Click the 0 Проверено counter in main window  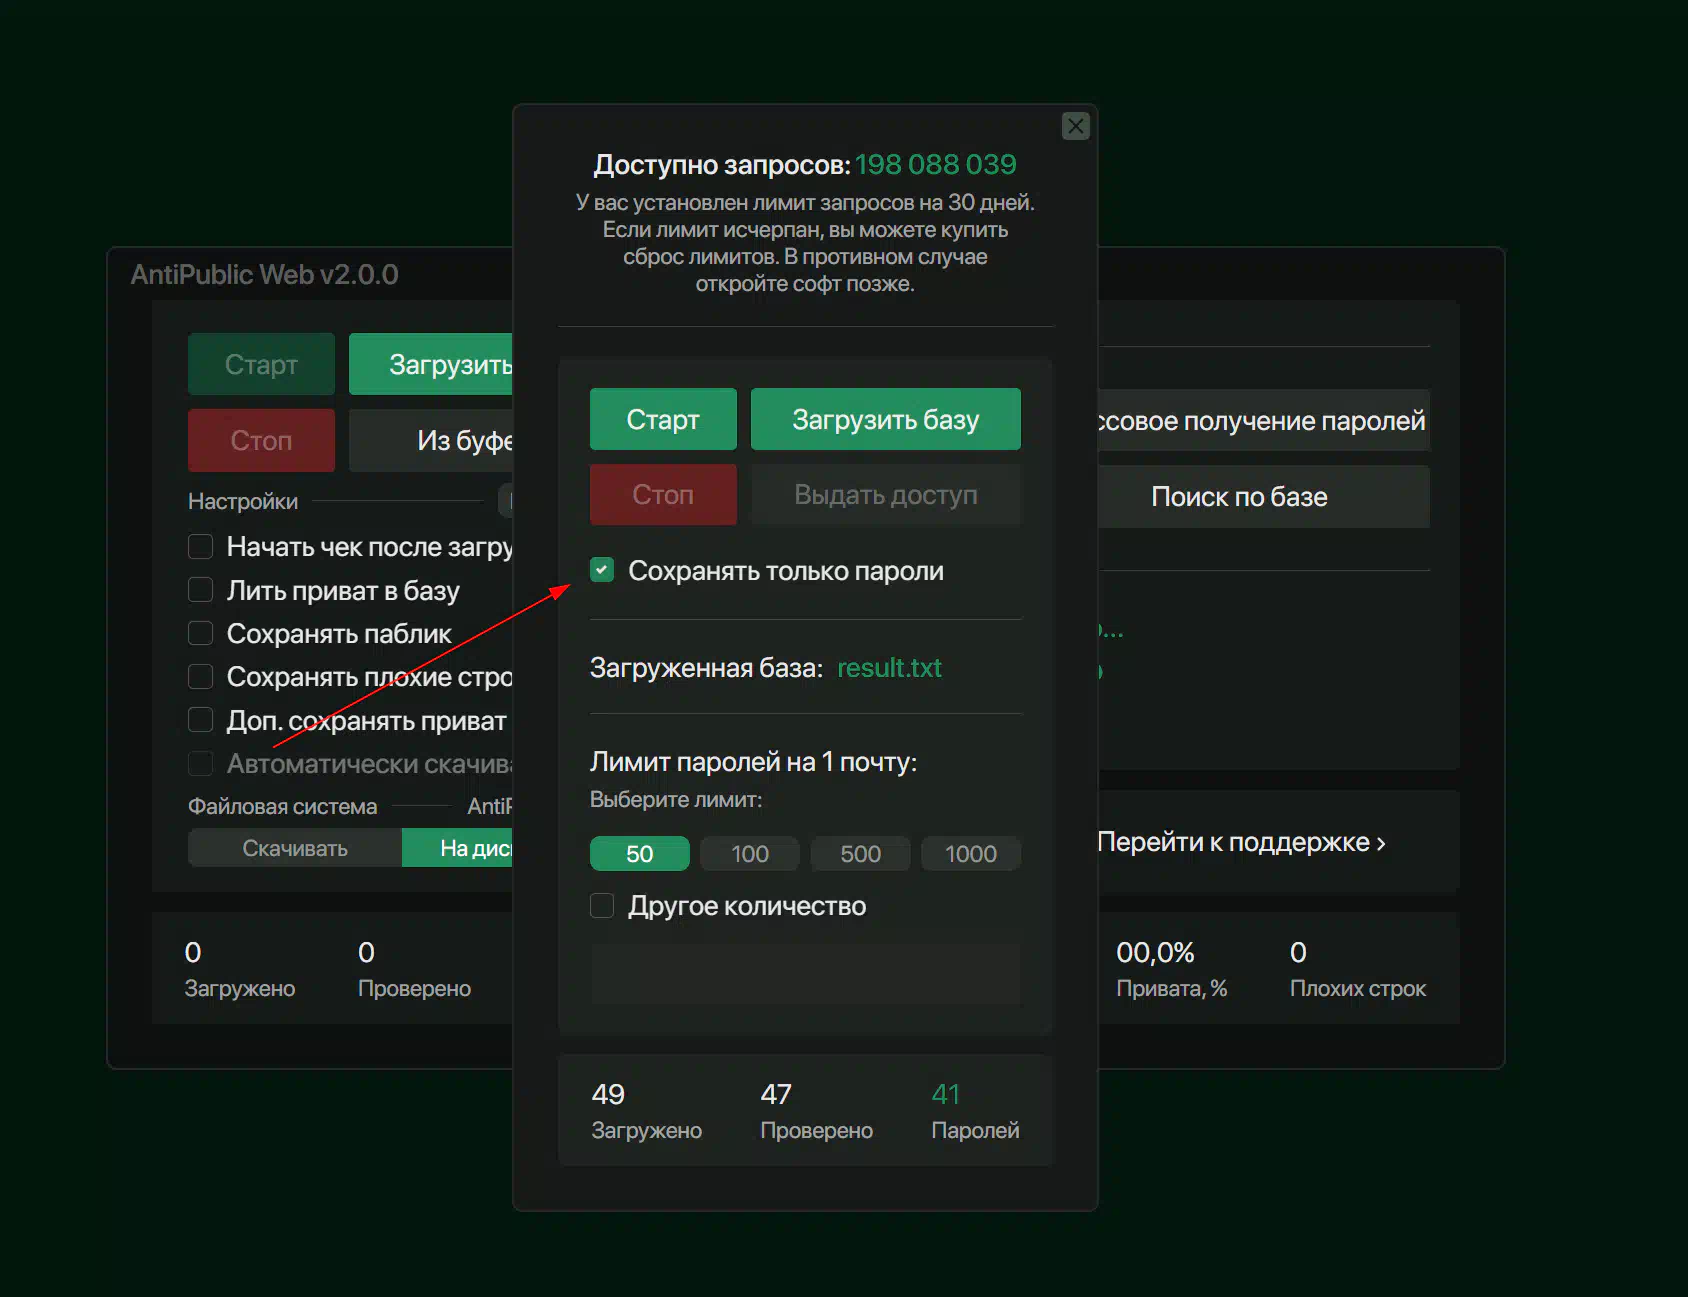click(x=414, y=969)
